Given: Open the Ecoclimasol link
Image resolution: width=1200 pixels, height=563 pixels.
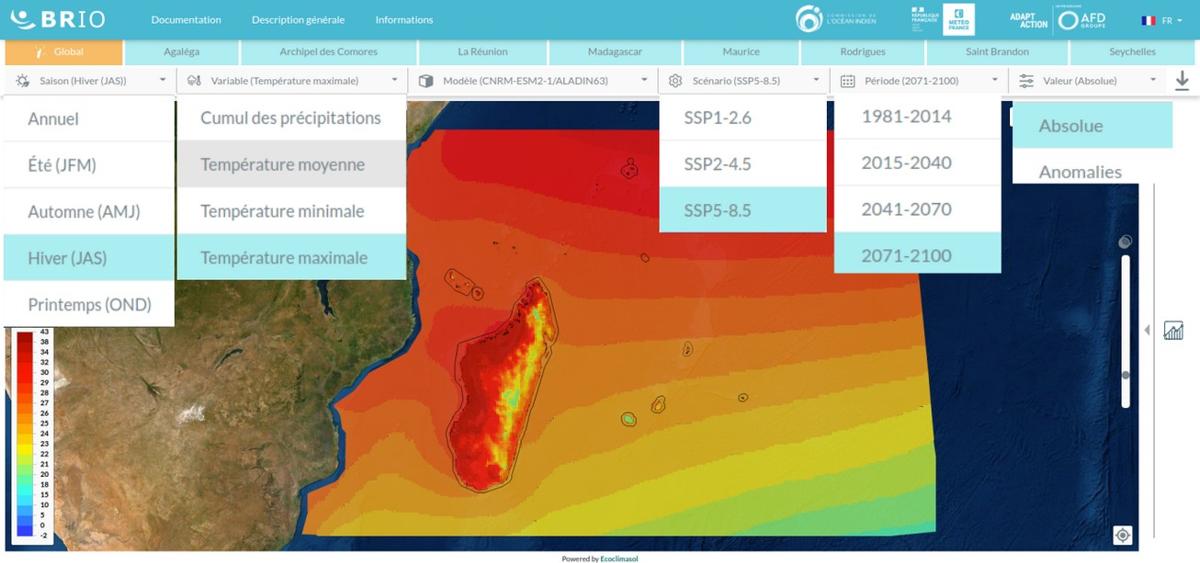Looking at the screenshot, I should [x=620, y=558].
